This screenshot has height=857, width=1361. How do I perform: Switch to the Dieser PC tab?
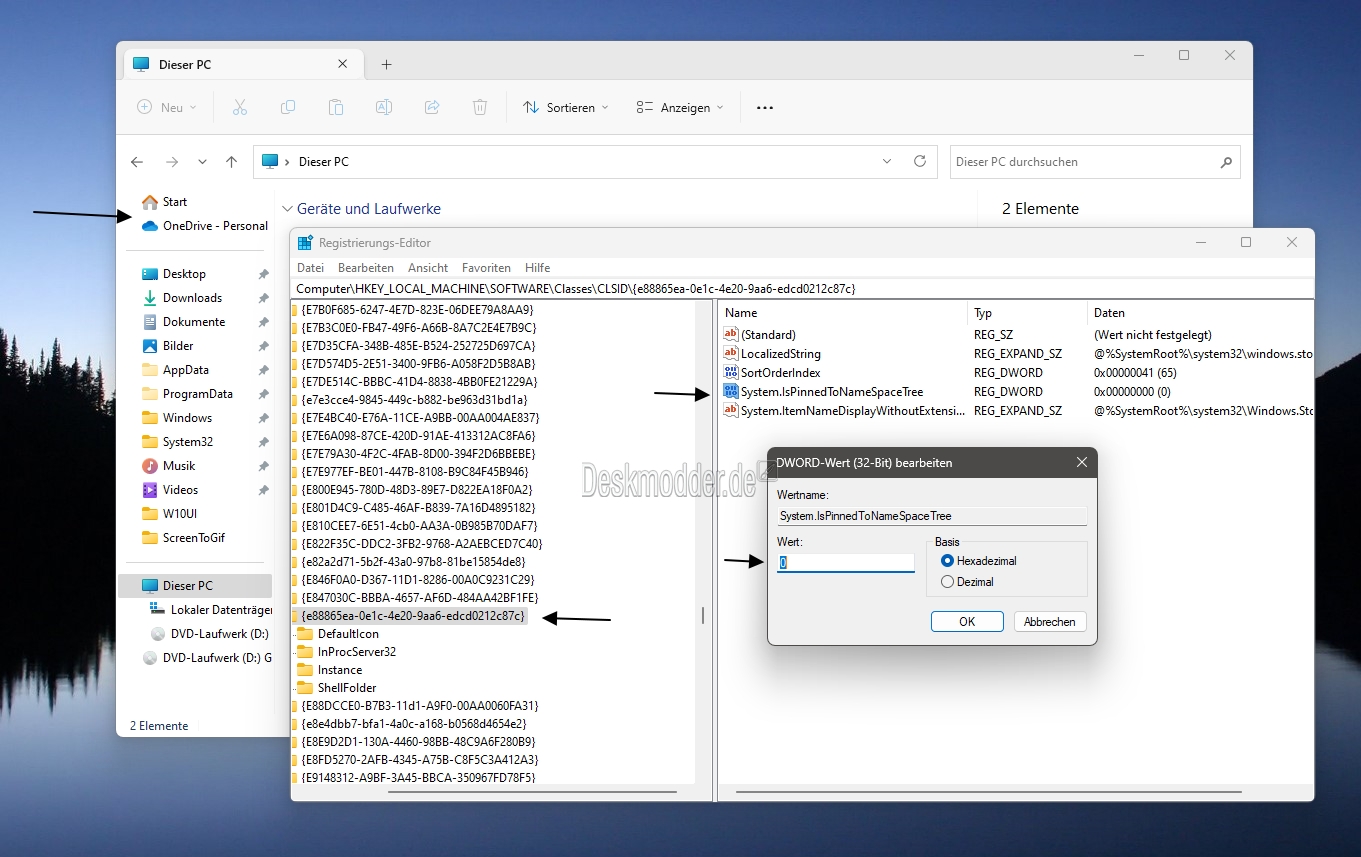185,63
